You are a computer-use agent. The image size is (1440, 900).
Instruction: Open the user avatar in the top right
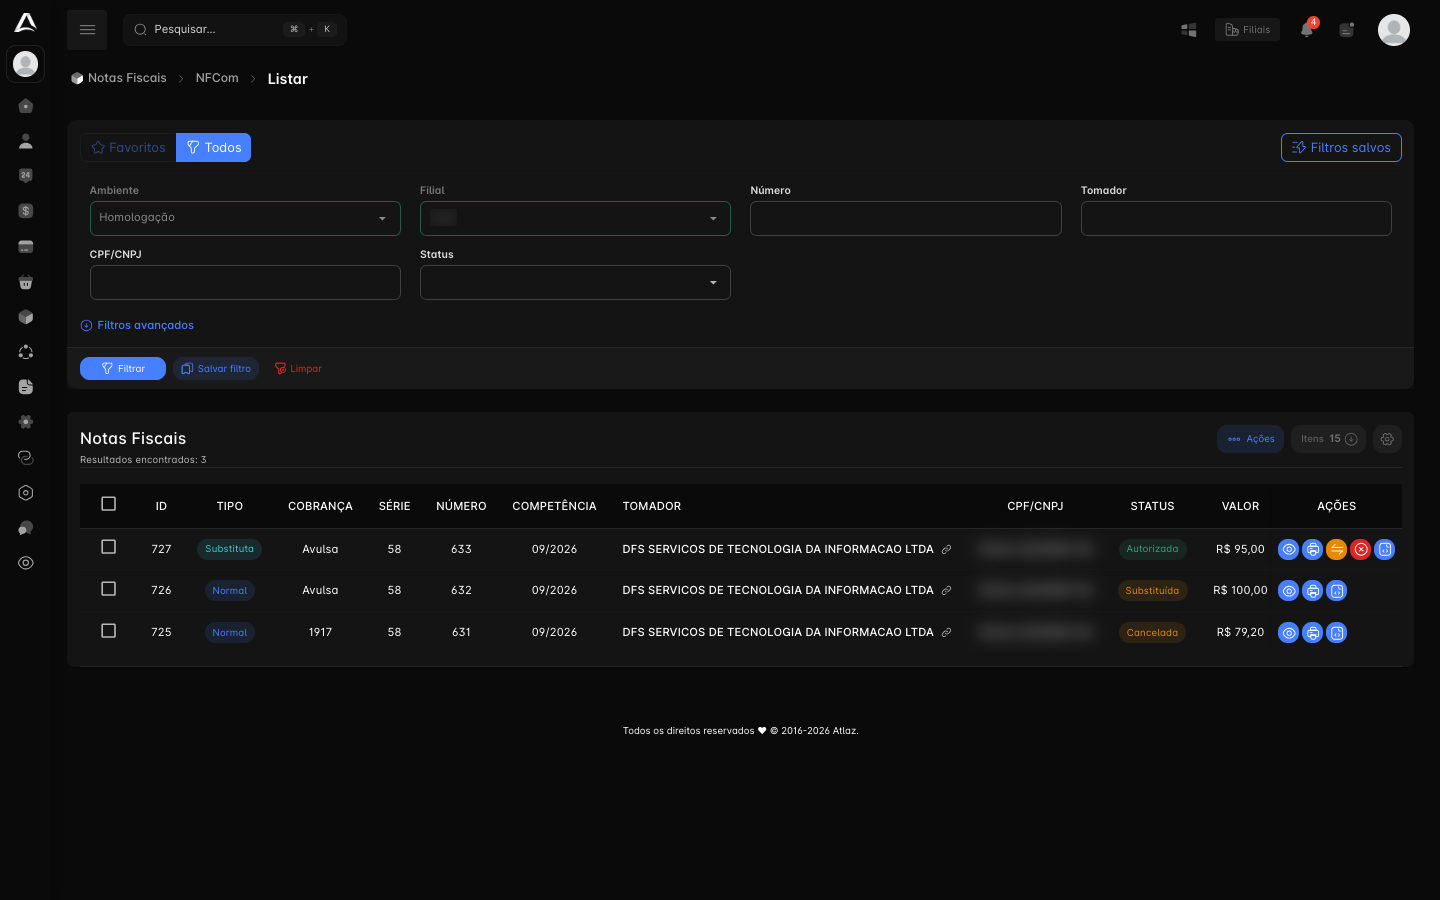click(1393, 30)
